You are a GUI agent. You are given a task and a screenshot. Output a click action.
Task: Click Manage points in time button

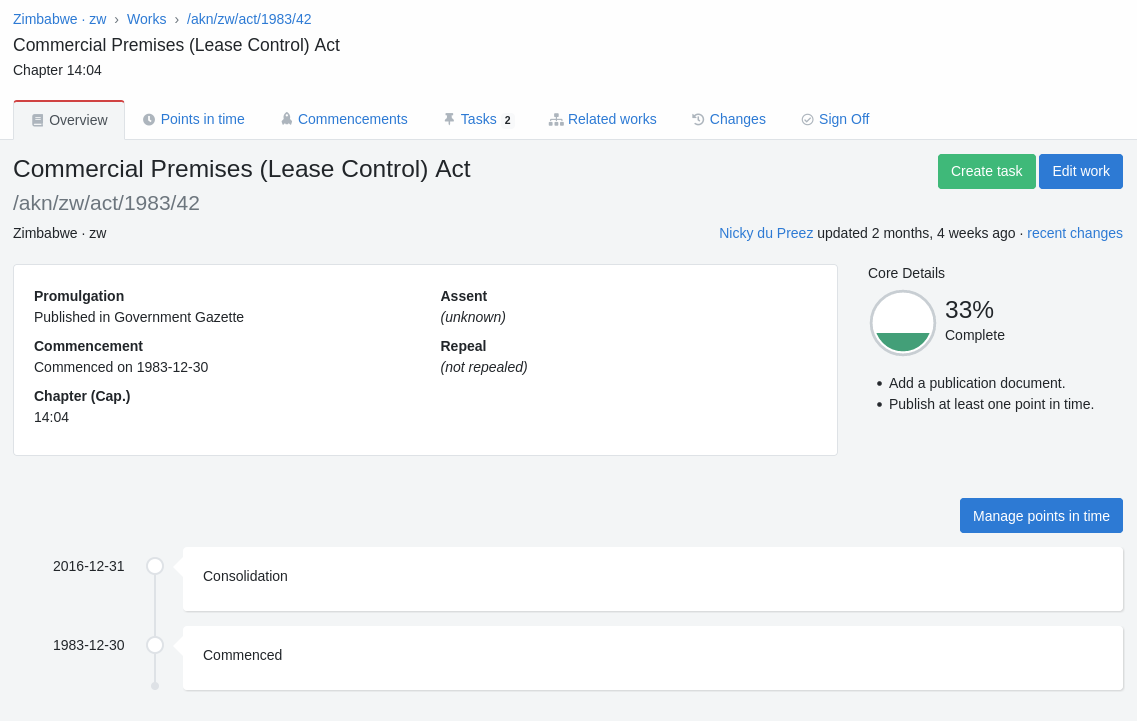click(x=1041, y=516)
